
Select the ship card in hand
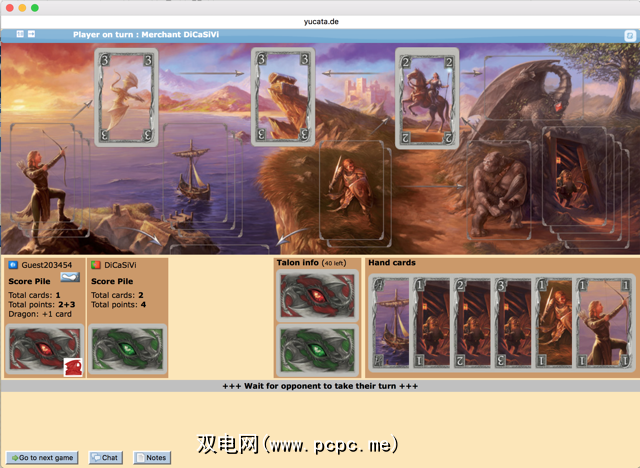click(x=391, y=322)
